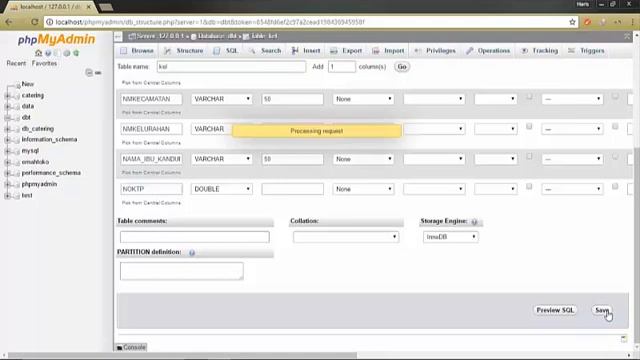Image resolution: width=640 pixels, height=360 pixels.
Task: Open the Collation dropdown under table options
Action: [x=346, y=237]
